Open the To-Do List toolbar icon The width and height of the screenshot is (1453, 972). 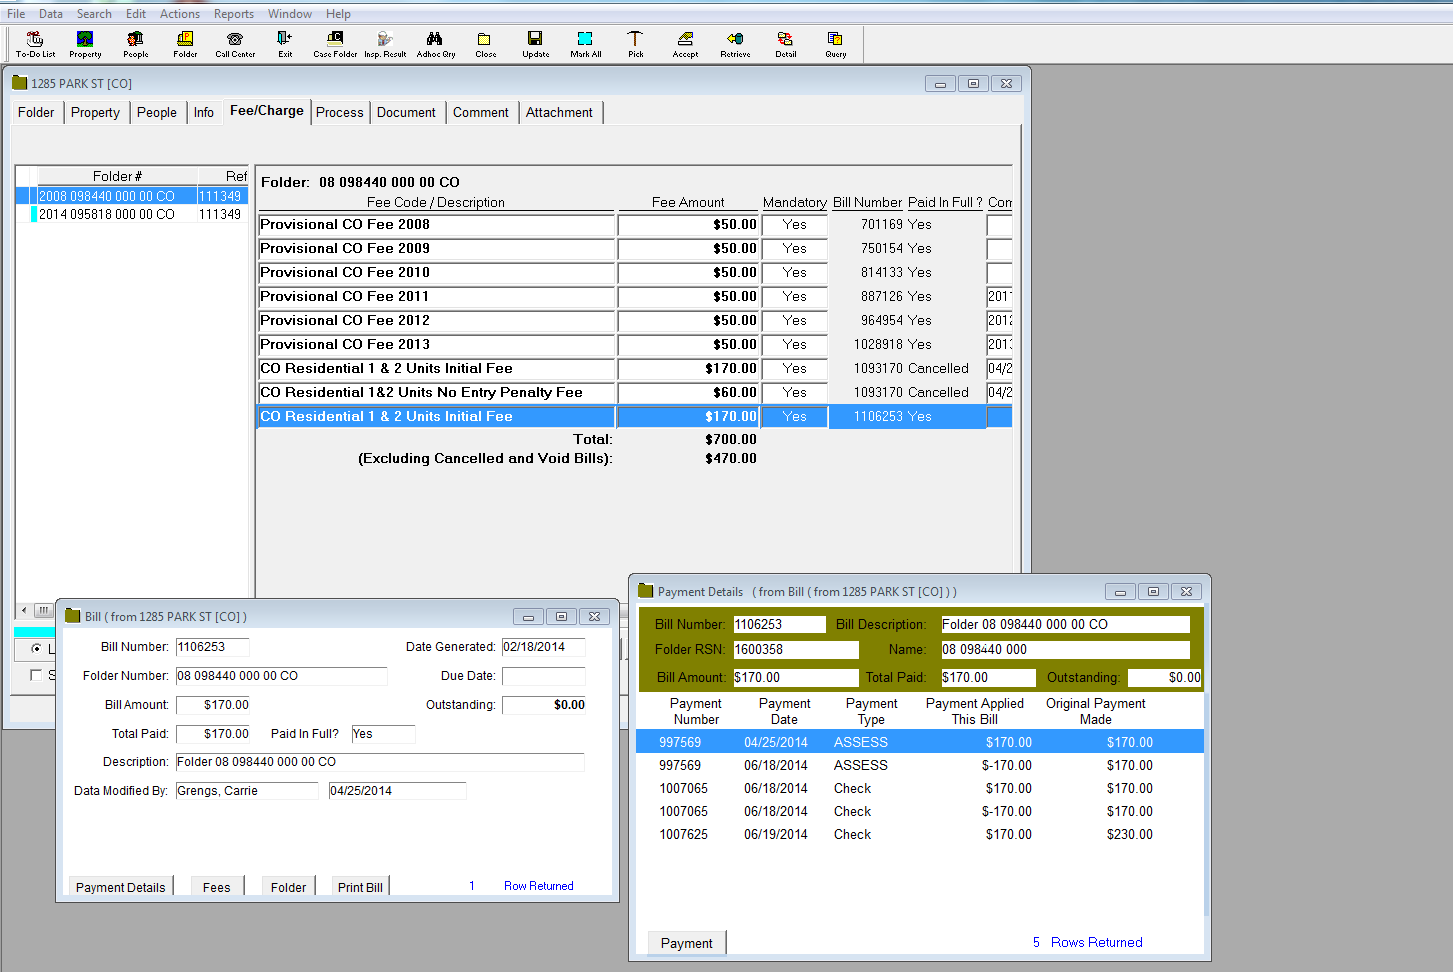[x=35, y=43]
